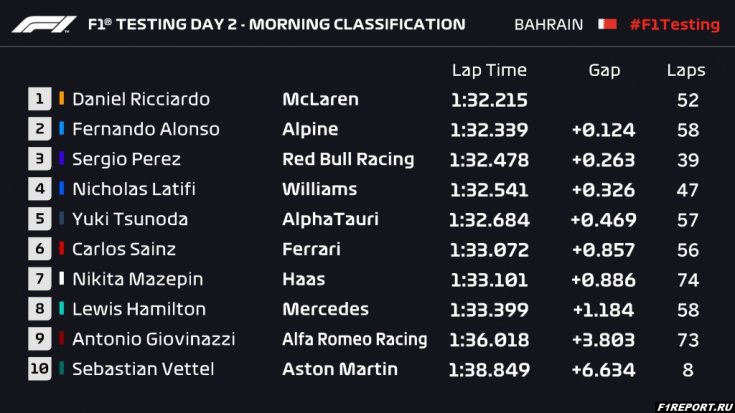Image resolution: width=735 pixels, height=413 pixels.
Task: Click the 1:32.215 fastest lap time
Action: (x=489, y=99)
